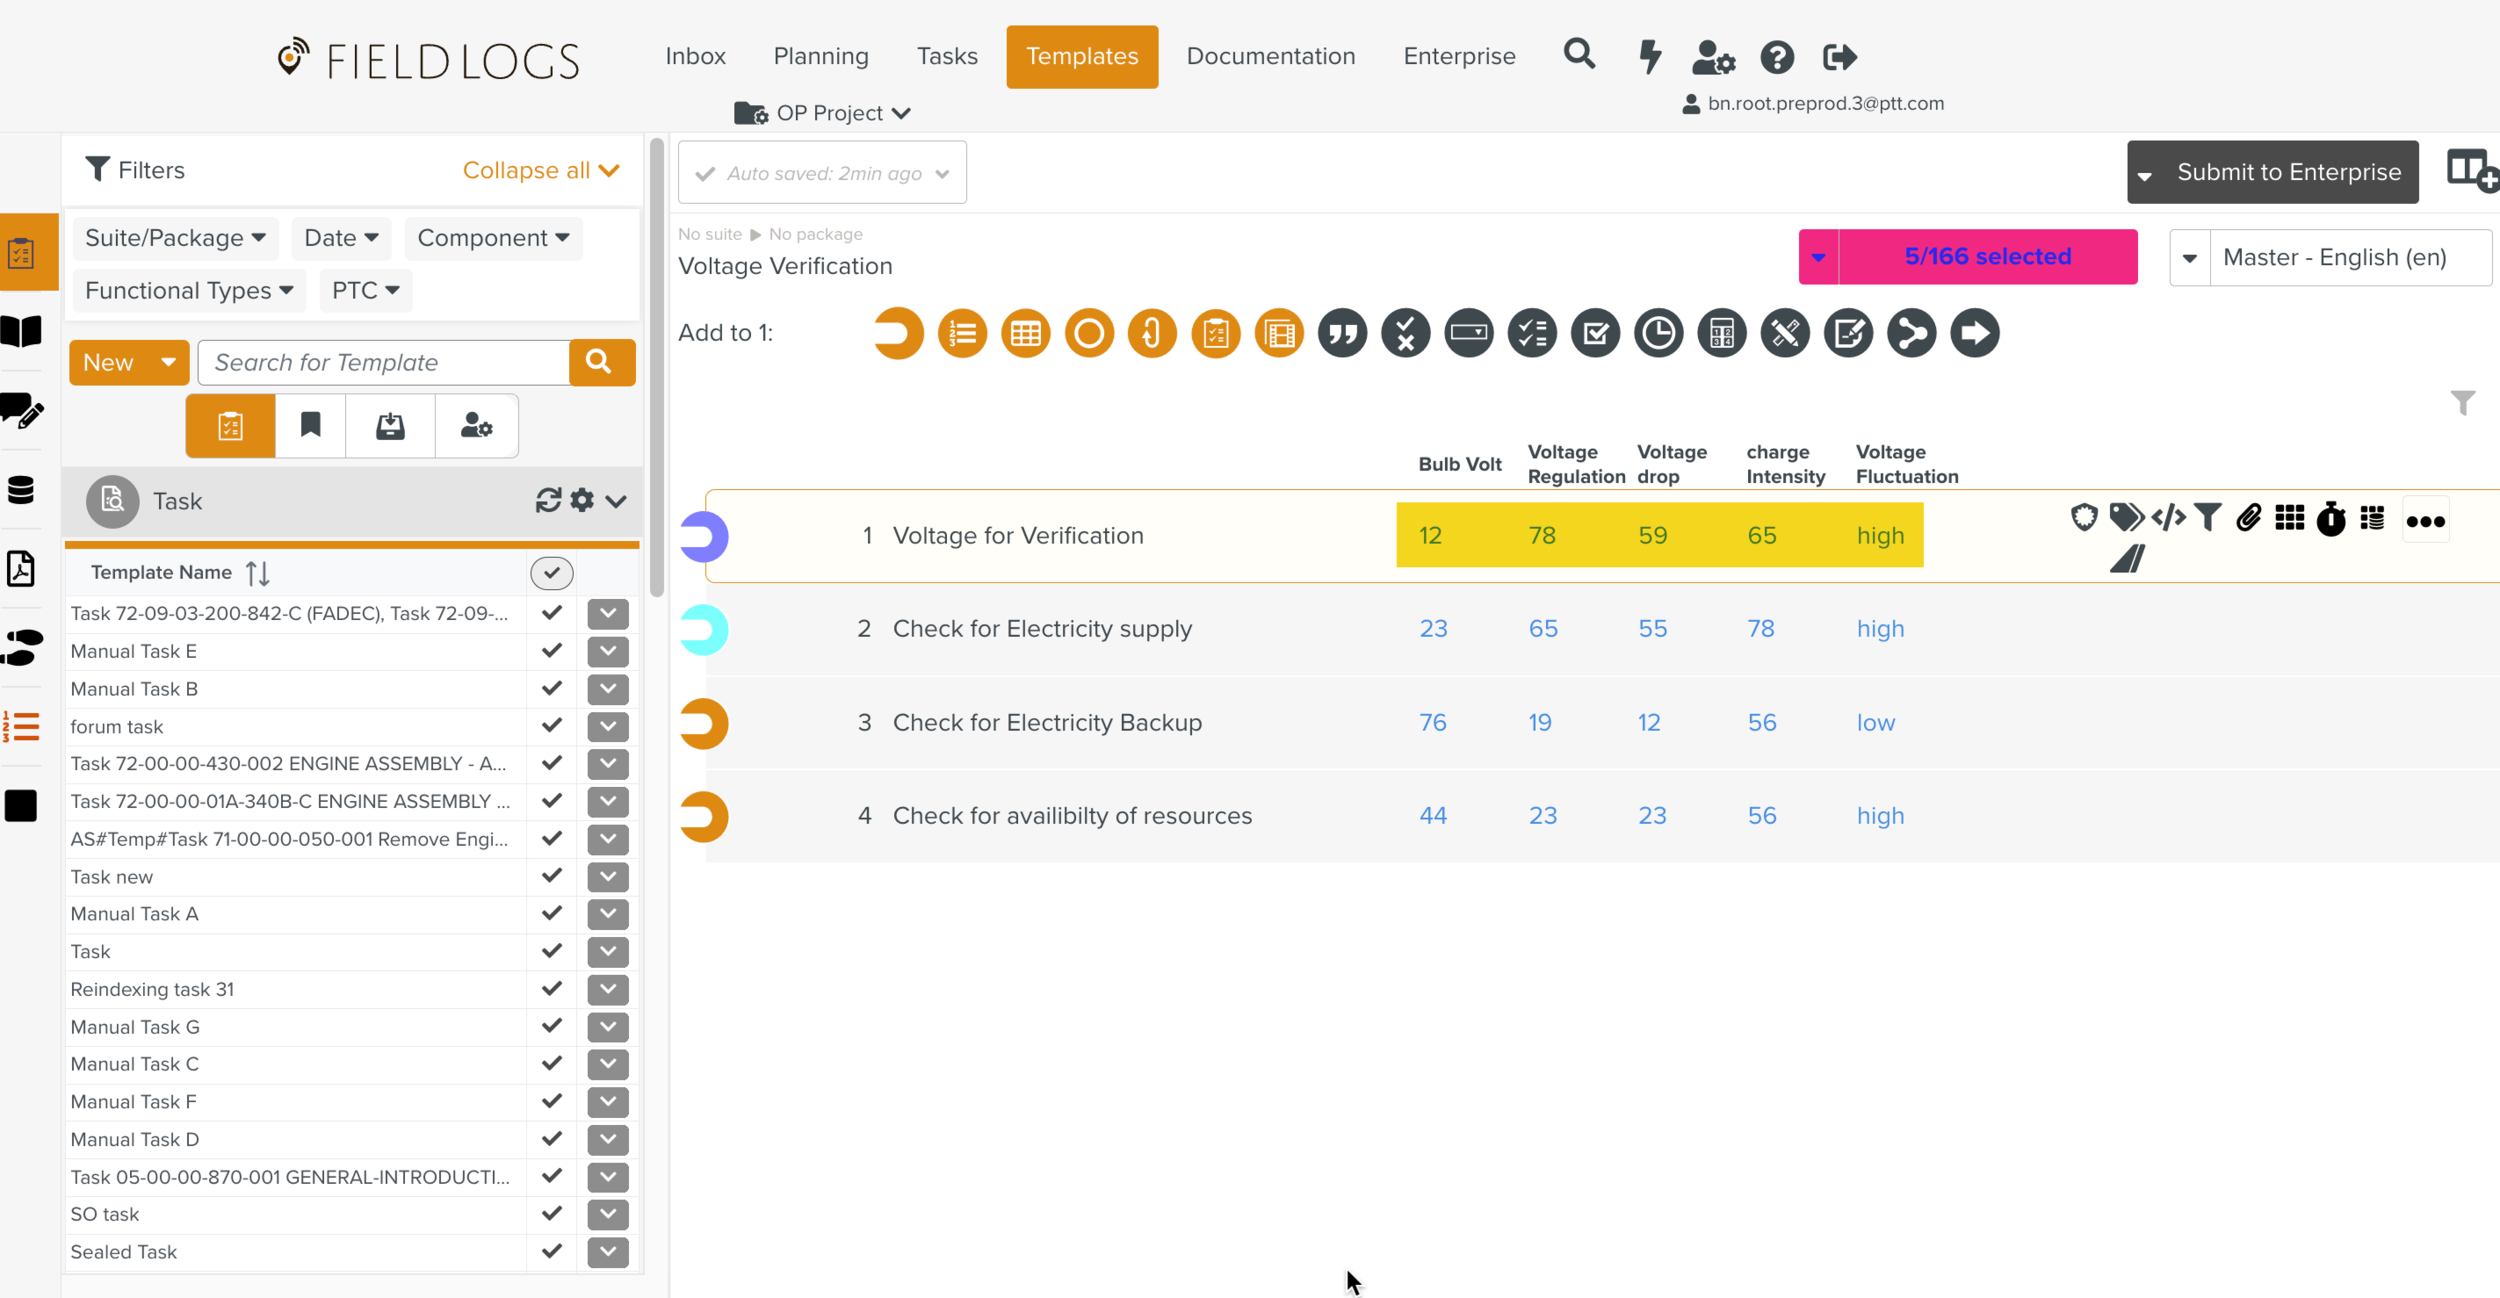Click the quotation marks icon in toolbar
The height and width of the screenshot is (1298, 2500).
click(x=1342, y=333)
